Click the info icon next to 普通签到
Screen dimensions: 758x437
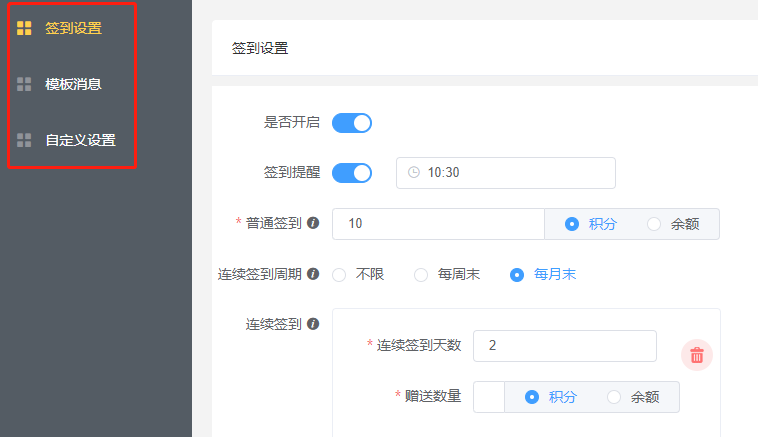(x=313, y=223)
